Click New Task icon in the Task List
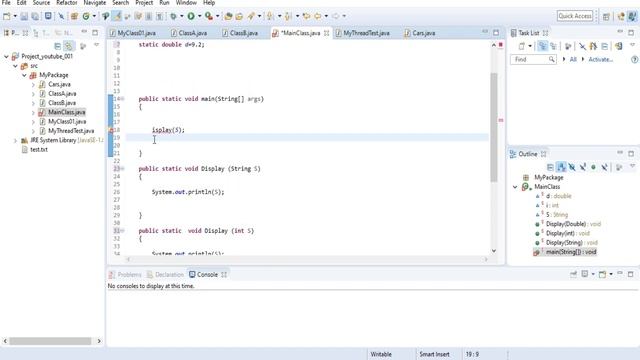Viewport: 640px width, 360px height. point(521,46)
